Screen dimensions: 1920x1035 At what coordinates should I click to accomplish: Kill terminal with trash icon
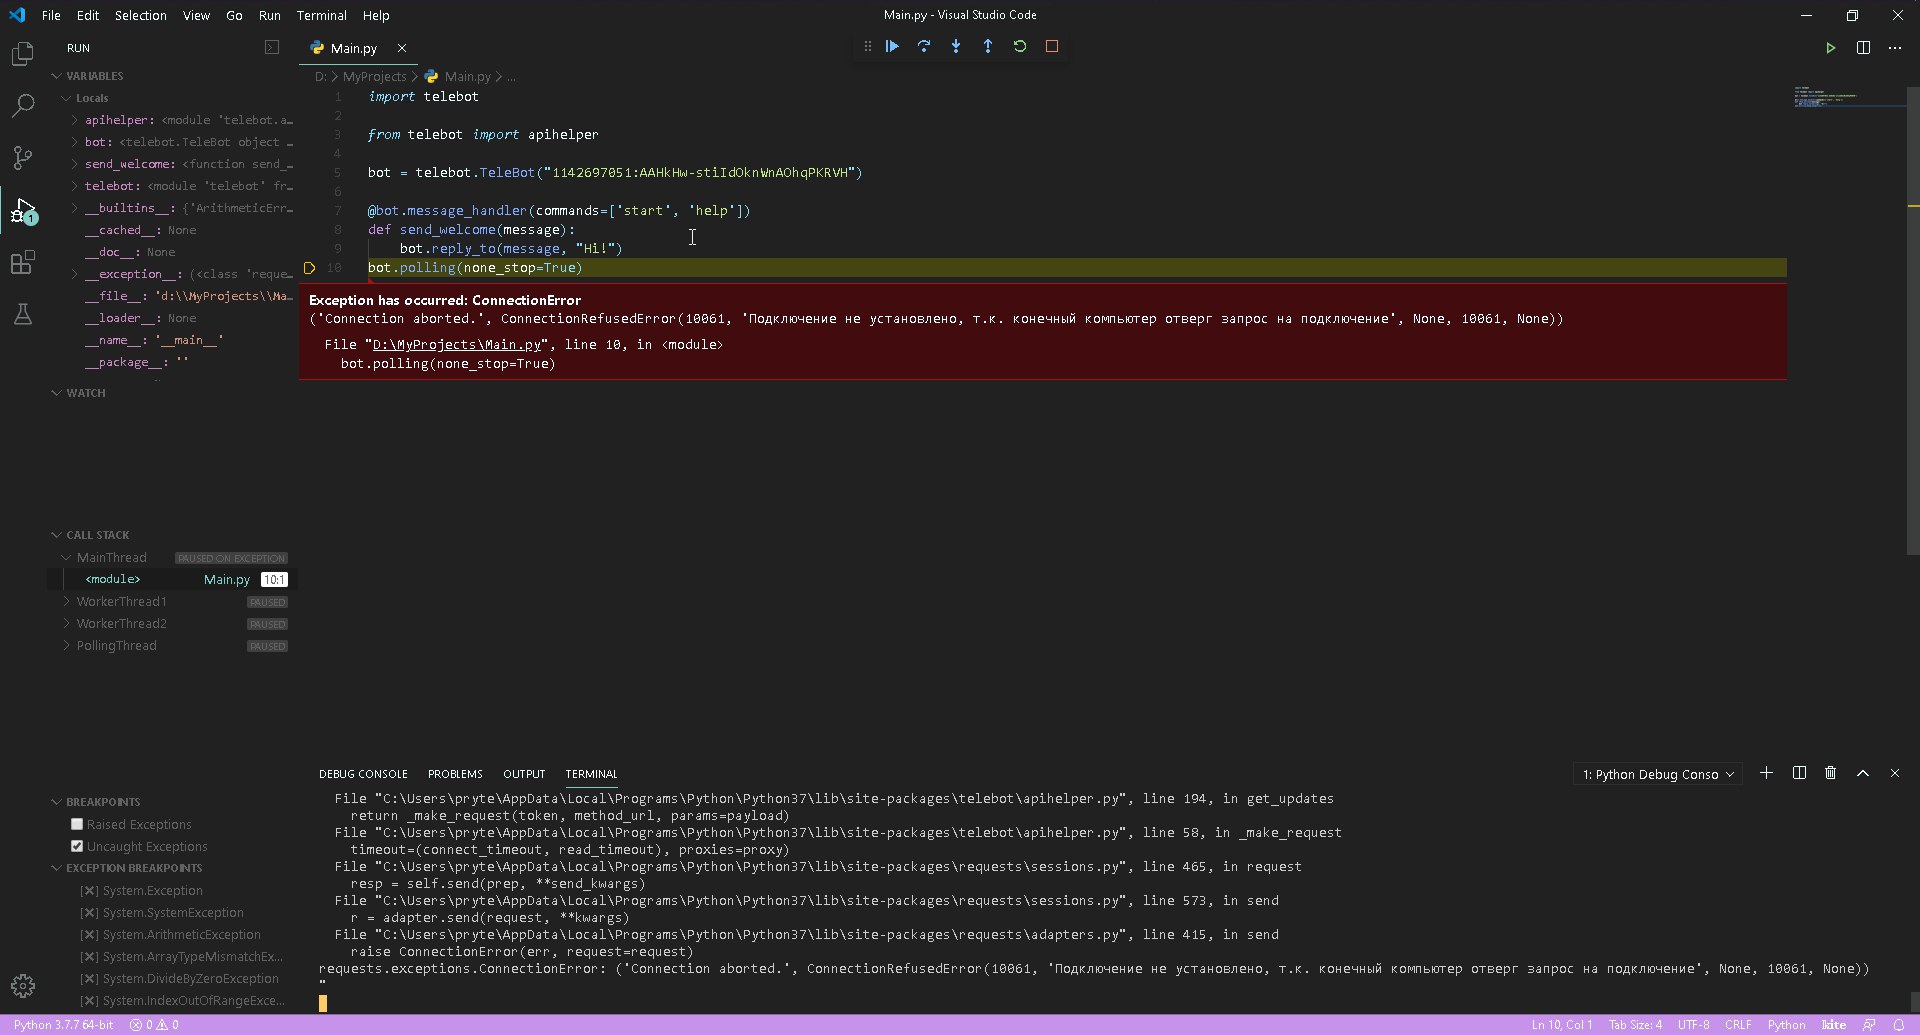coord(1830,773)
